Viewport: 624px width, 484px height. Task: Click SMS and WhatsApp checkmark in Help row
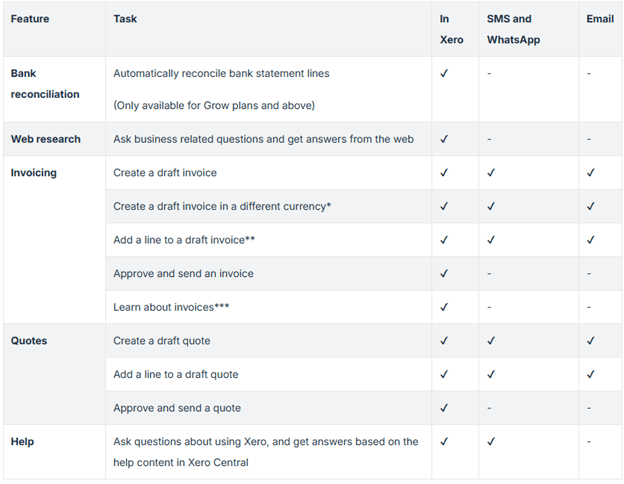pyautogui.click(x=491, y=441)
